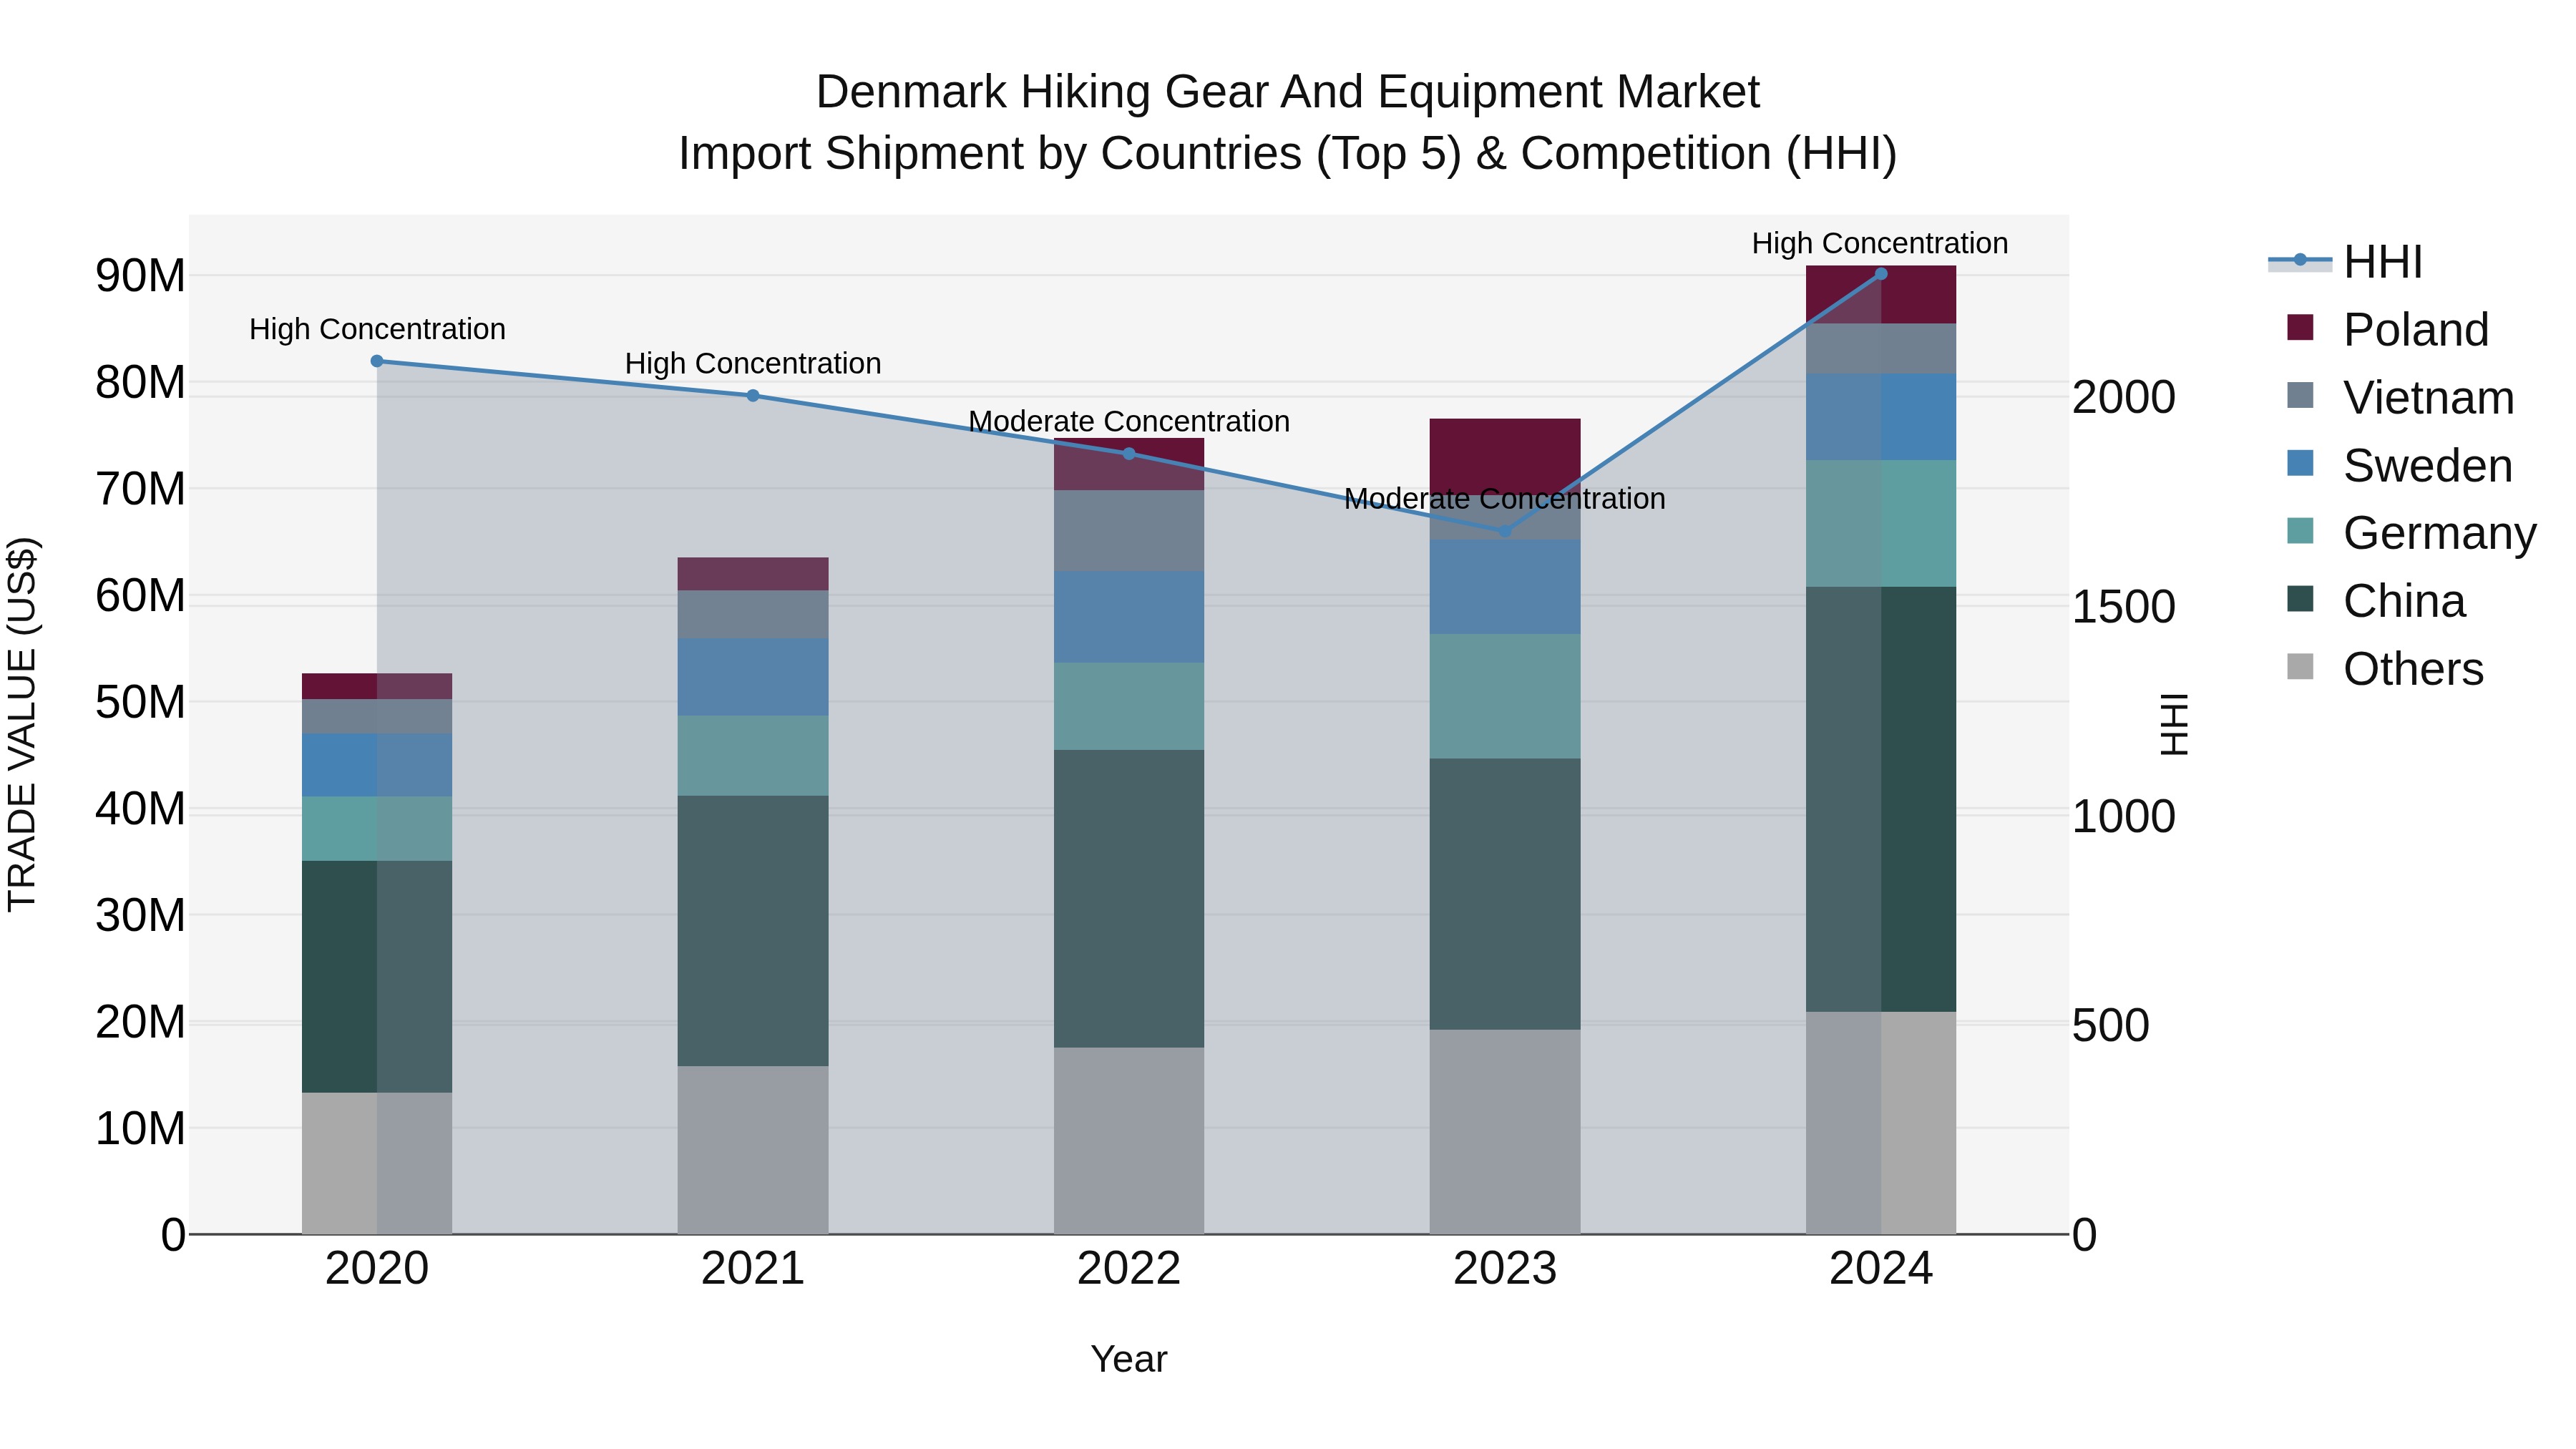The height and width of the screenshot is (1449, 2576).
Task: Toggle the HHI legend entry
Action: [2346, 262]
